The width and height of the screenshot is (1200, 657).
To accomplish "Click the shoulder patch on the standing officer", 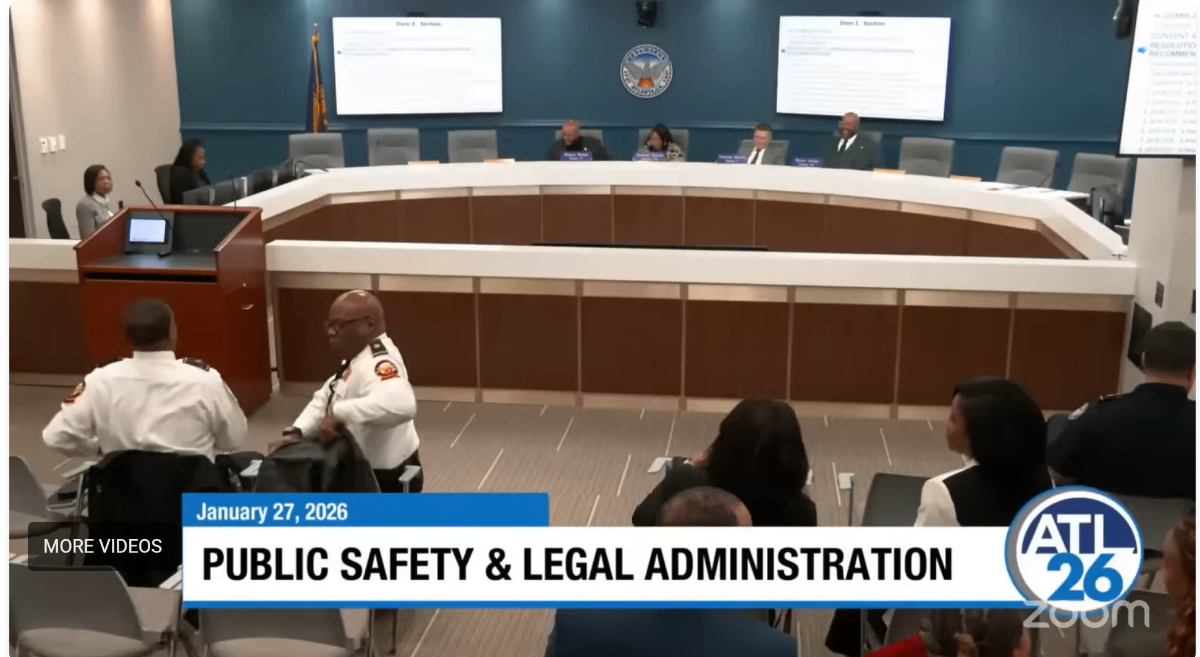I will (x=386, y=369).
